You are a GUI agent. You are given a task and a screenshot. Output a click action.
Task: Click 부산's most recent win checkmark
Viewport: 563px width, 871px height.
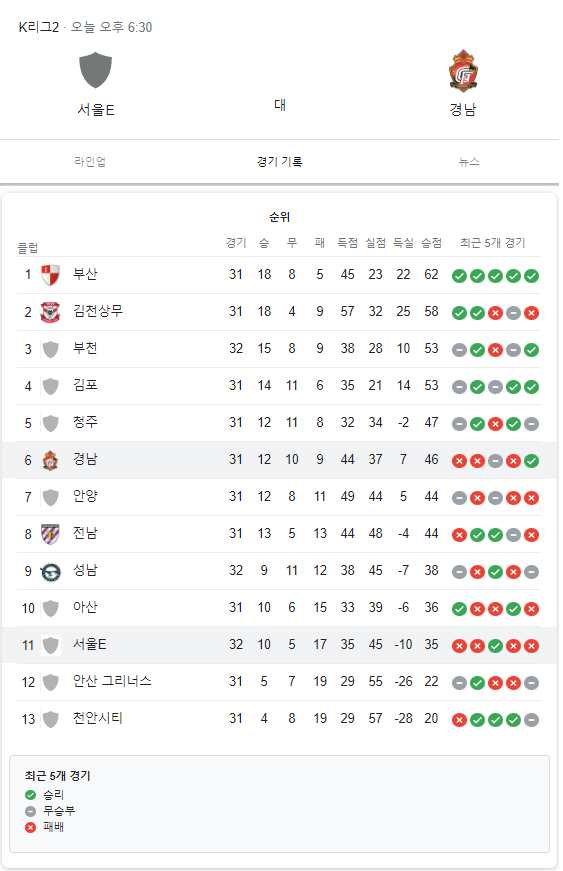(x=531, y=276)
